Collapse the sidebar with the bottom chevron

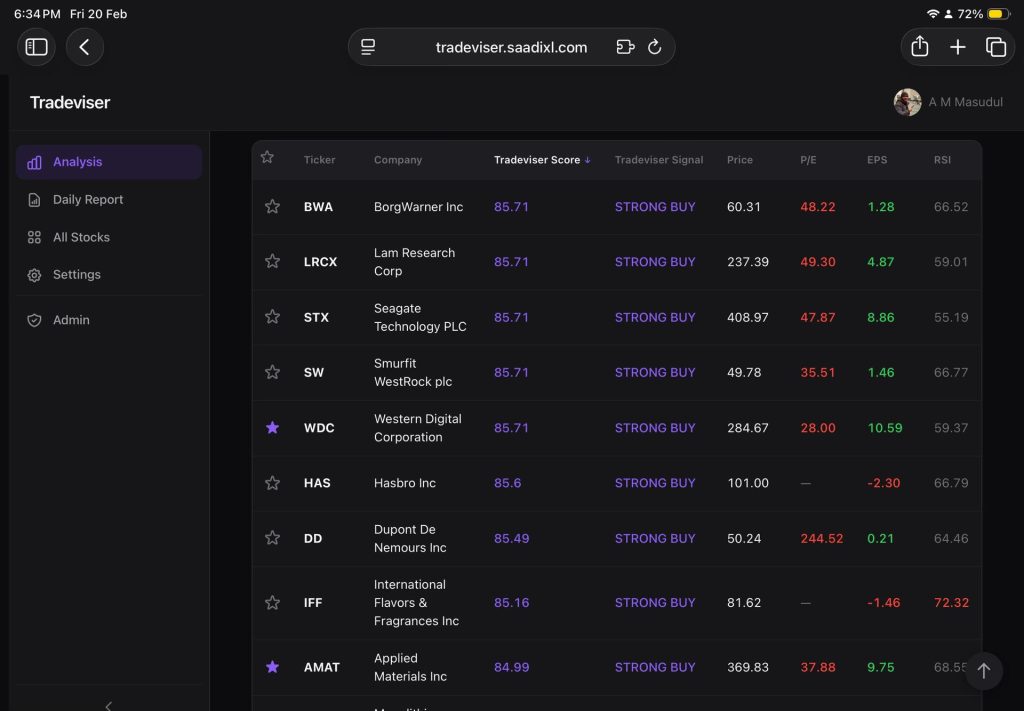point(108,705)
